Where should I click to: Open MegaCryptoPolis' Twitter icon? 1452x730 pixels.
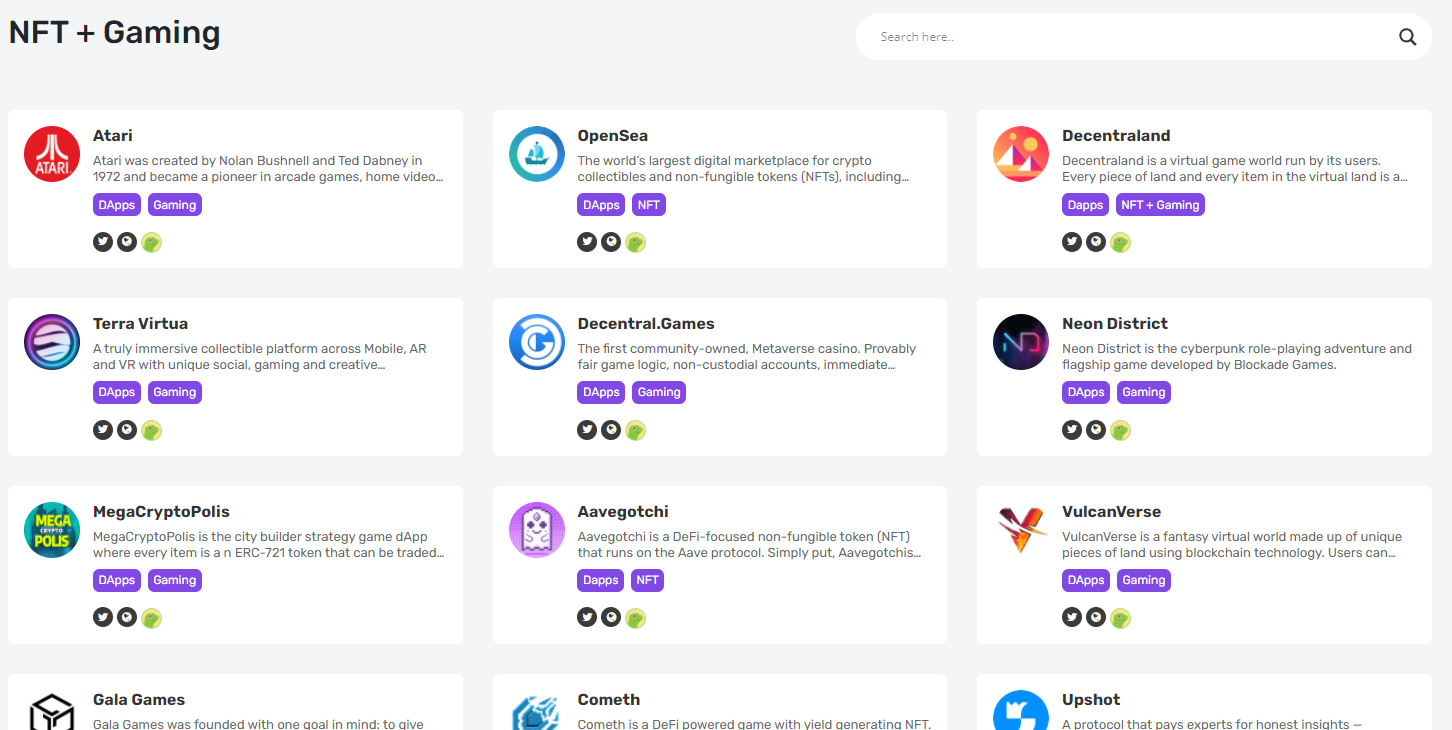[x=103, y=618]
